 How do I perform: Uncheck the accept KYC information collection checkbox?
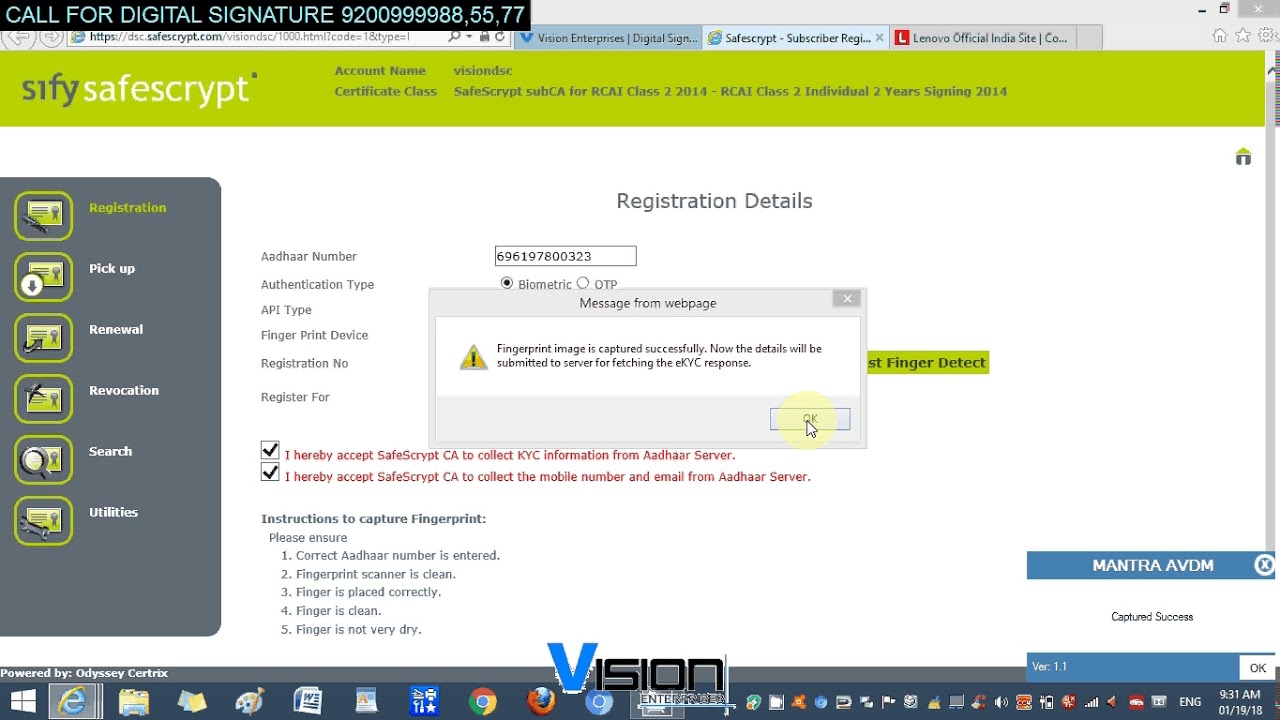pos(270,450)
